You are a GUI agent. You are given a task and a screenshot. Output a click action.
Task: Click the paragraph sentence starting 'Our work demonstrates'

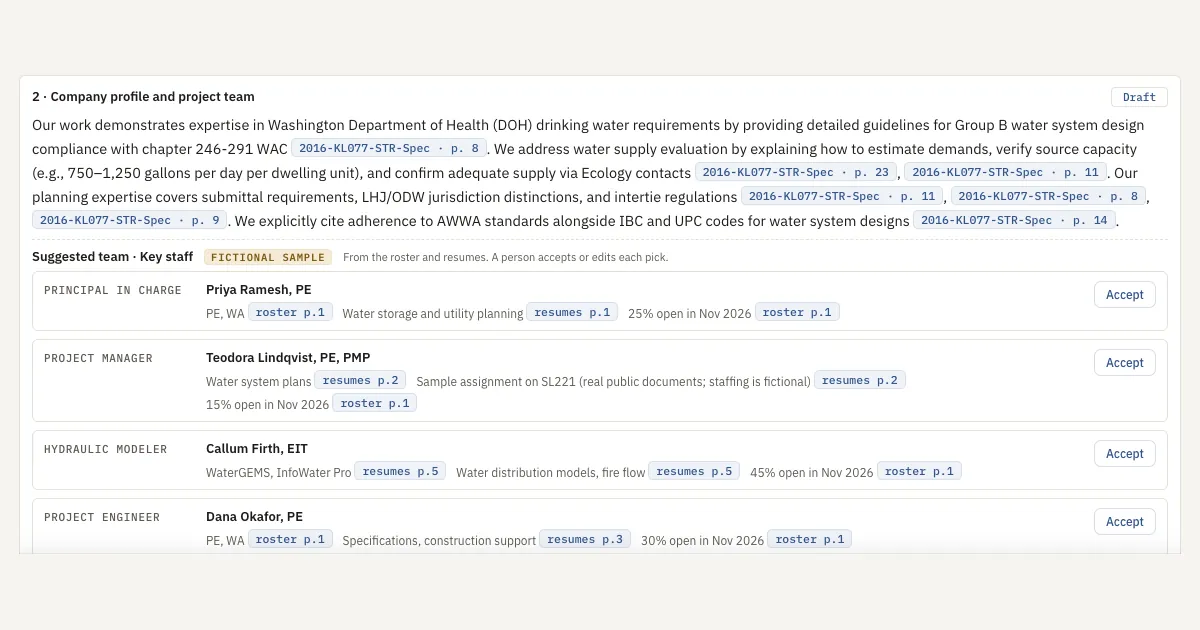coord(588,136)
